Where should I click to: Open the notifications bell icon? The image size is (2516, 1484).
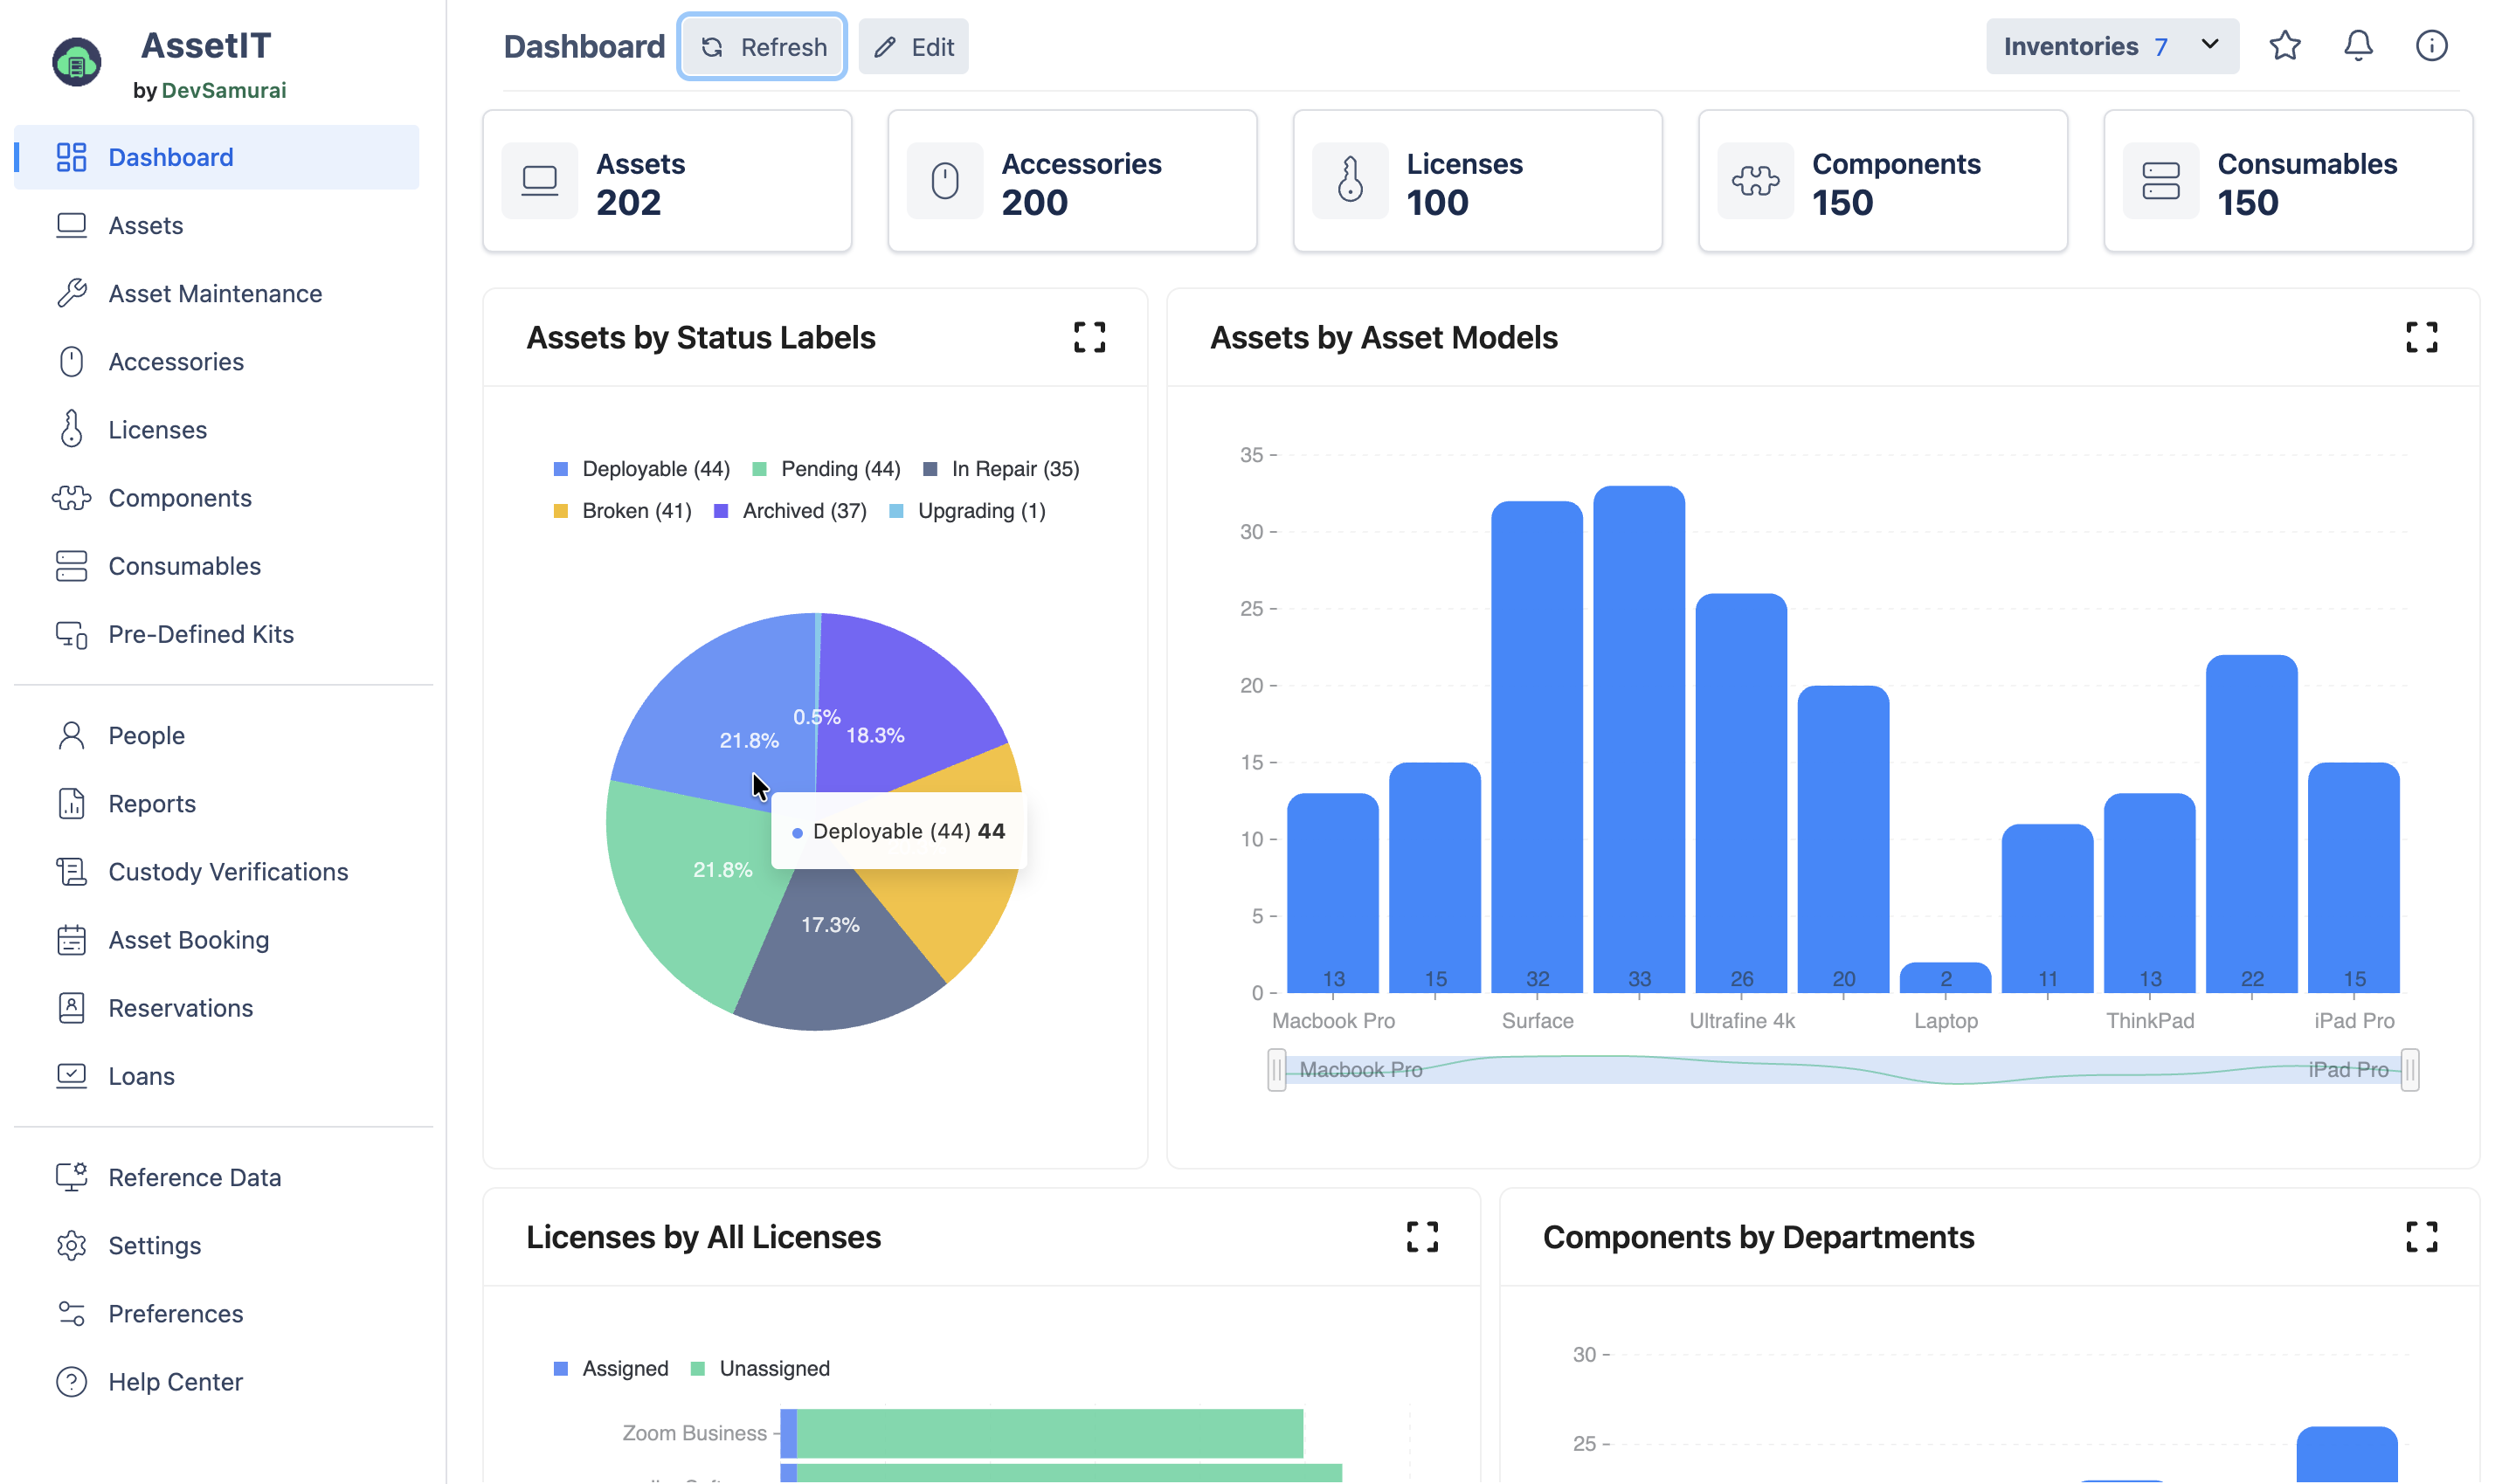(x=2358, y=46)
